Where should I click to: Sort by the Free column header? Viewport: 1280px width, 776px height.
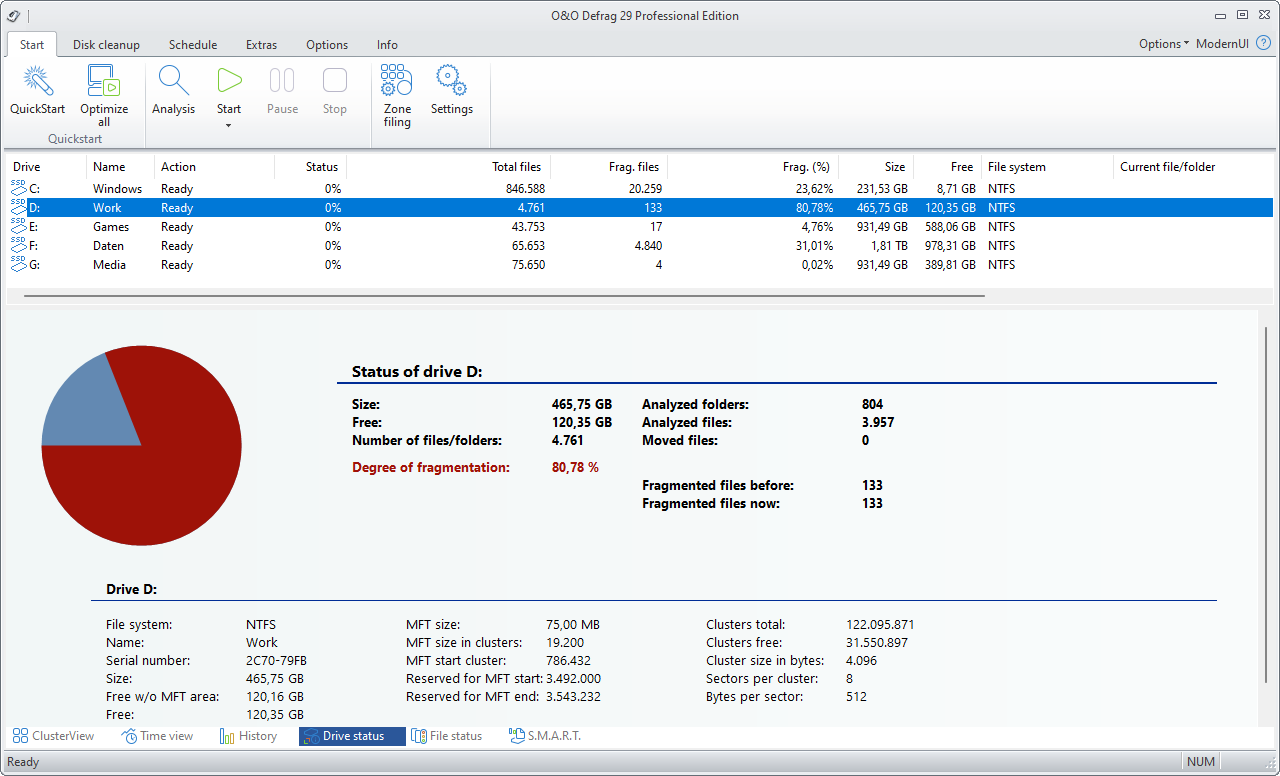click(x=947, y=167)
